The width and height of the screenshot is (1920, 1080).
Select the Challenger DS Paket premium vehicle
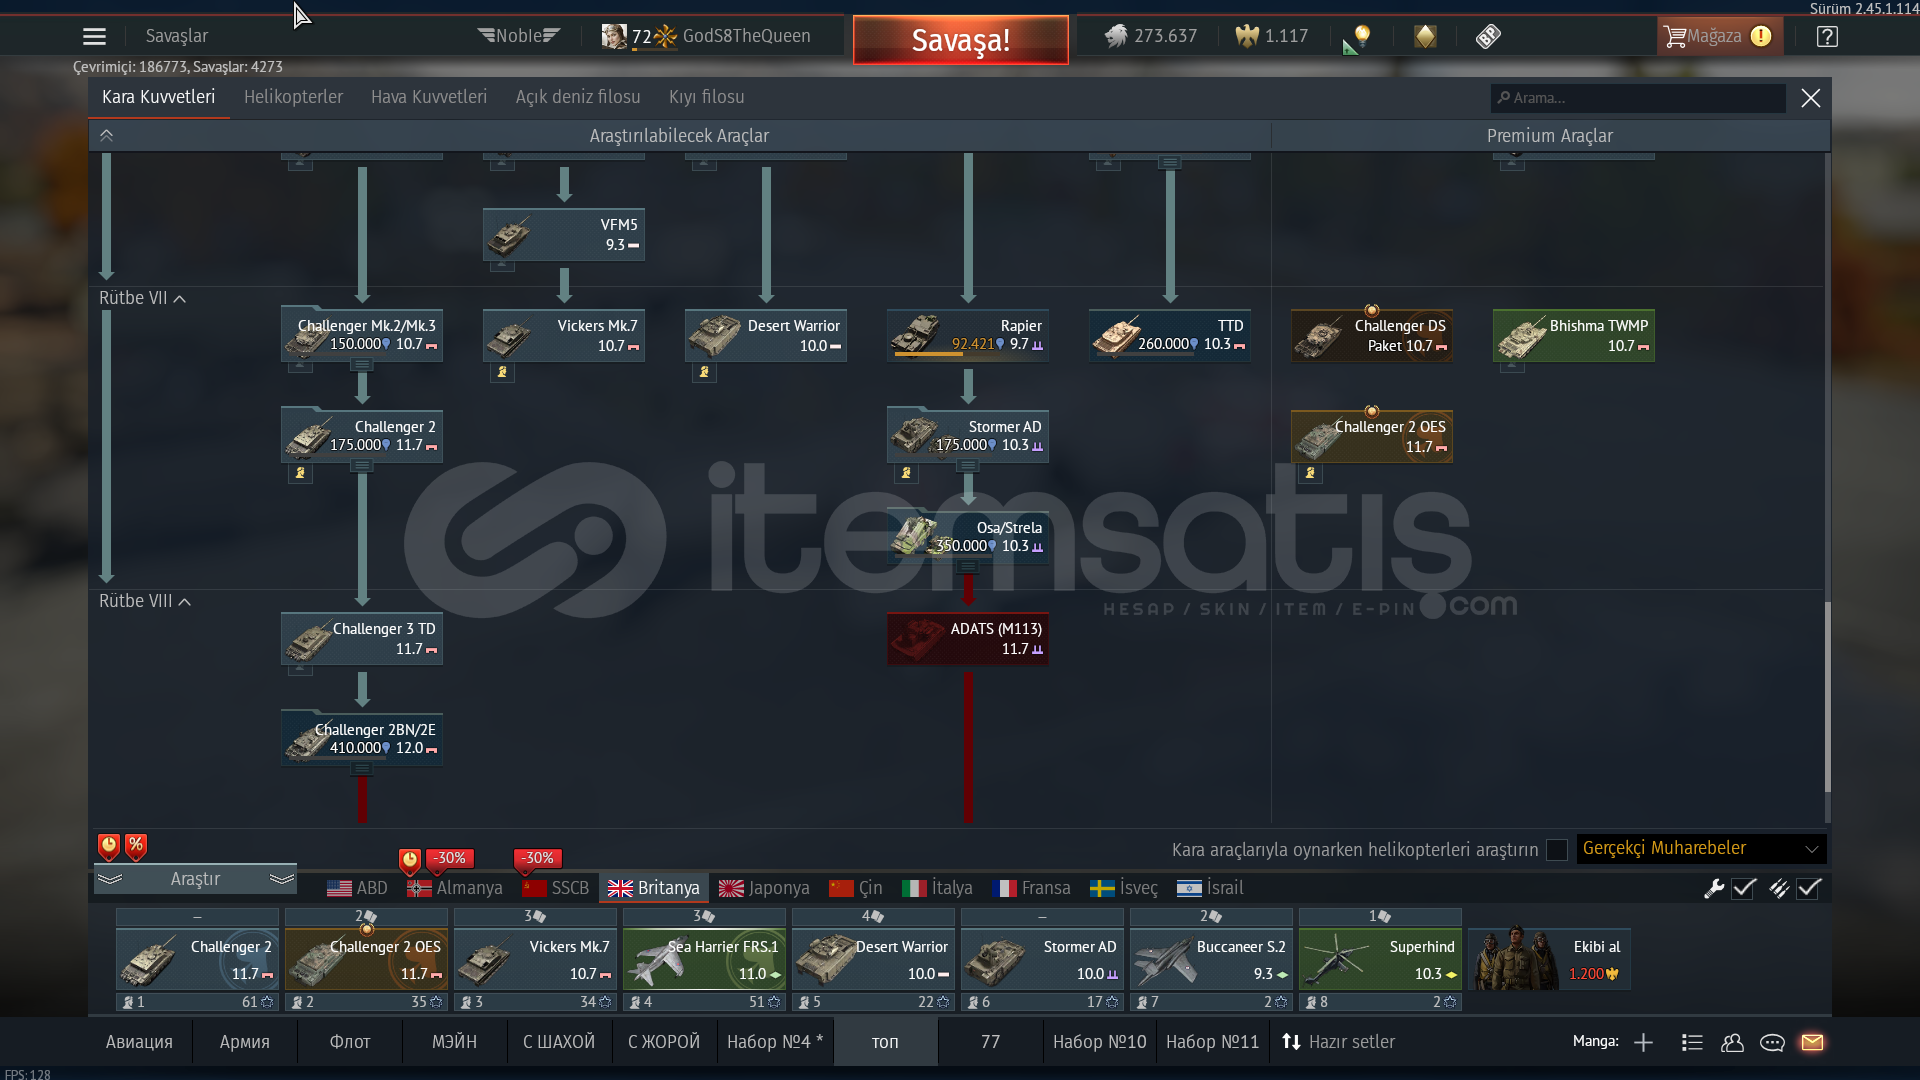coord(1372,336)
